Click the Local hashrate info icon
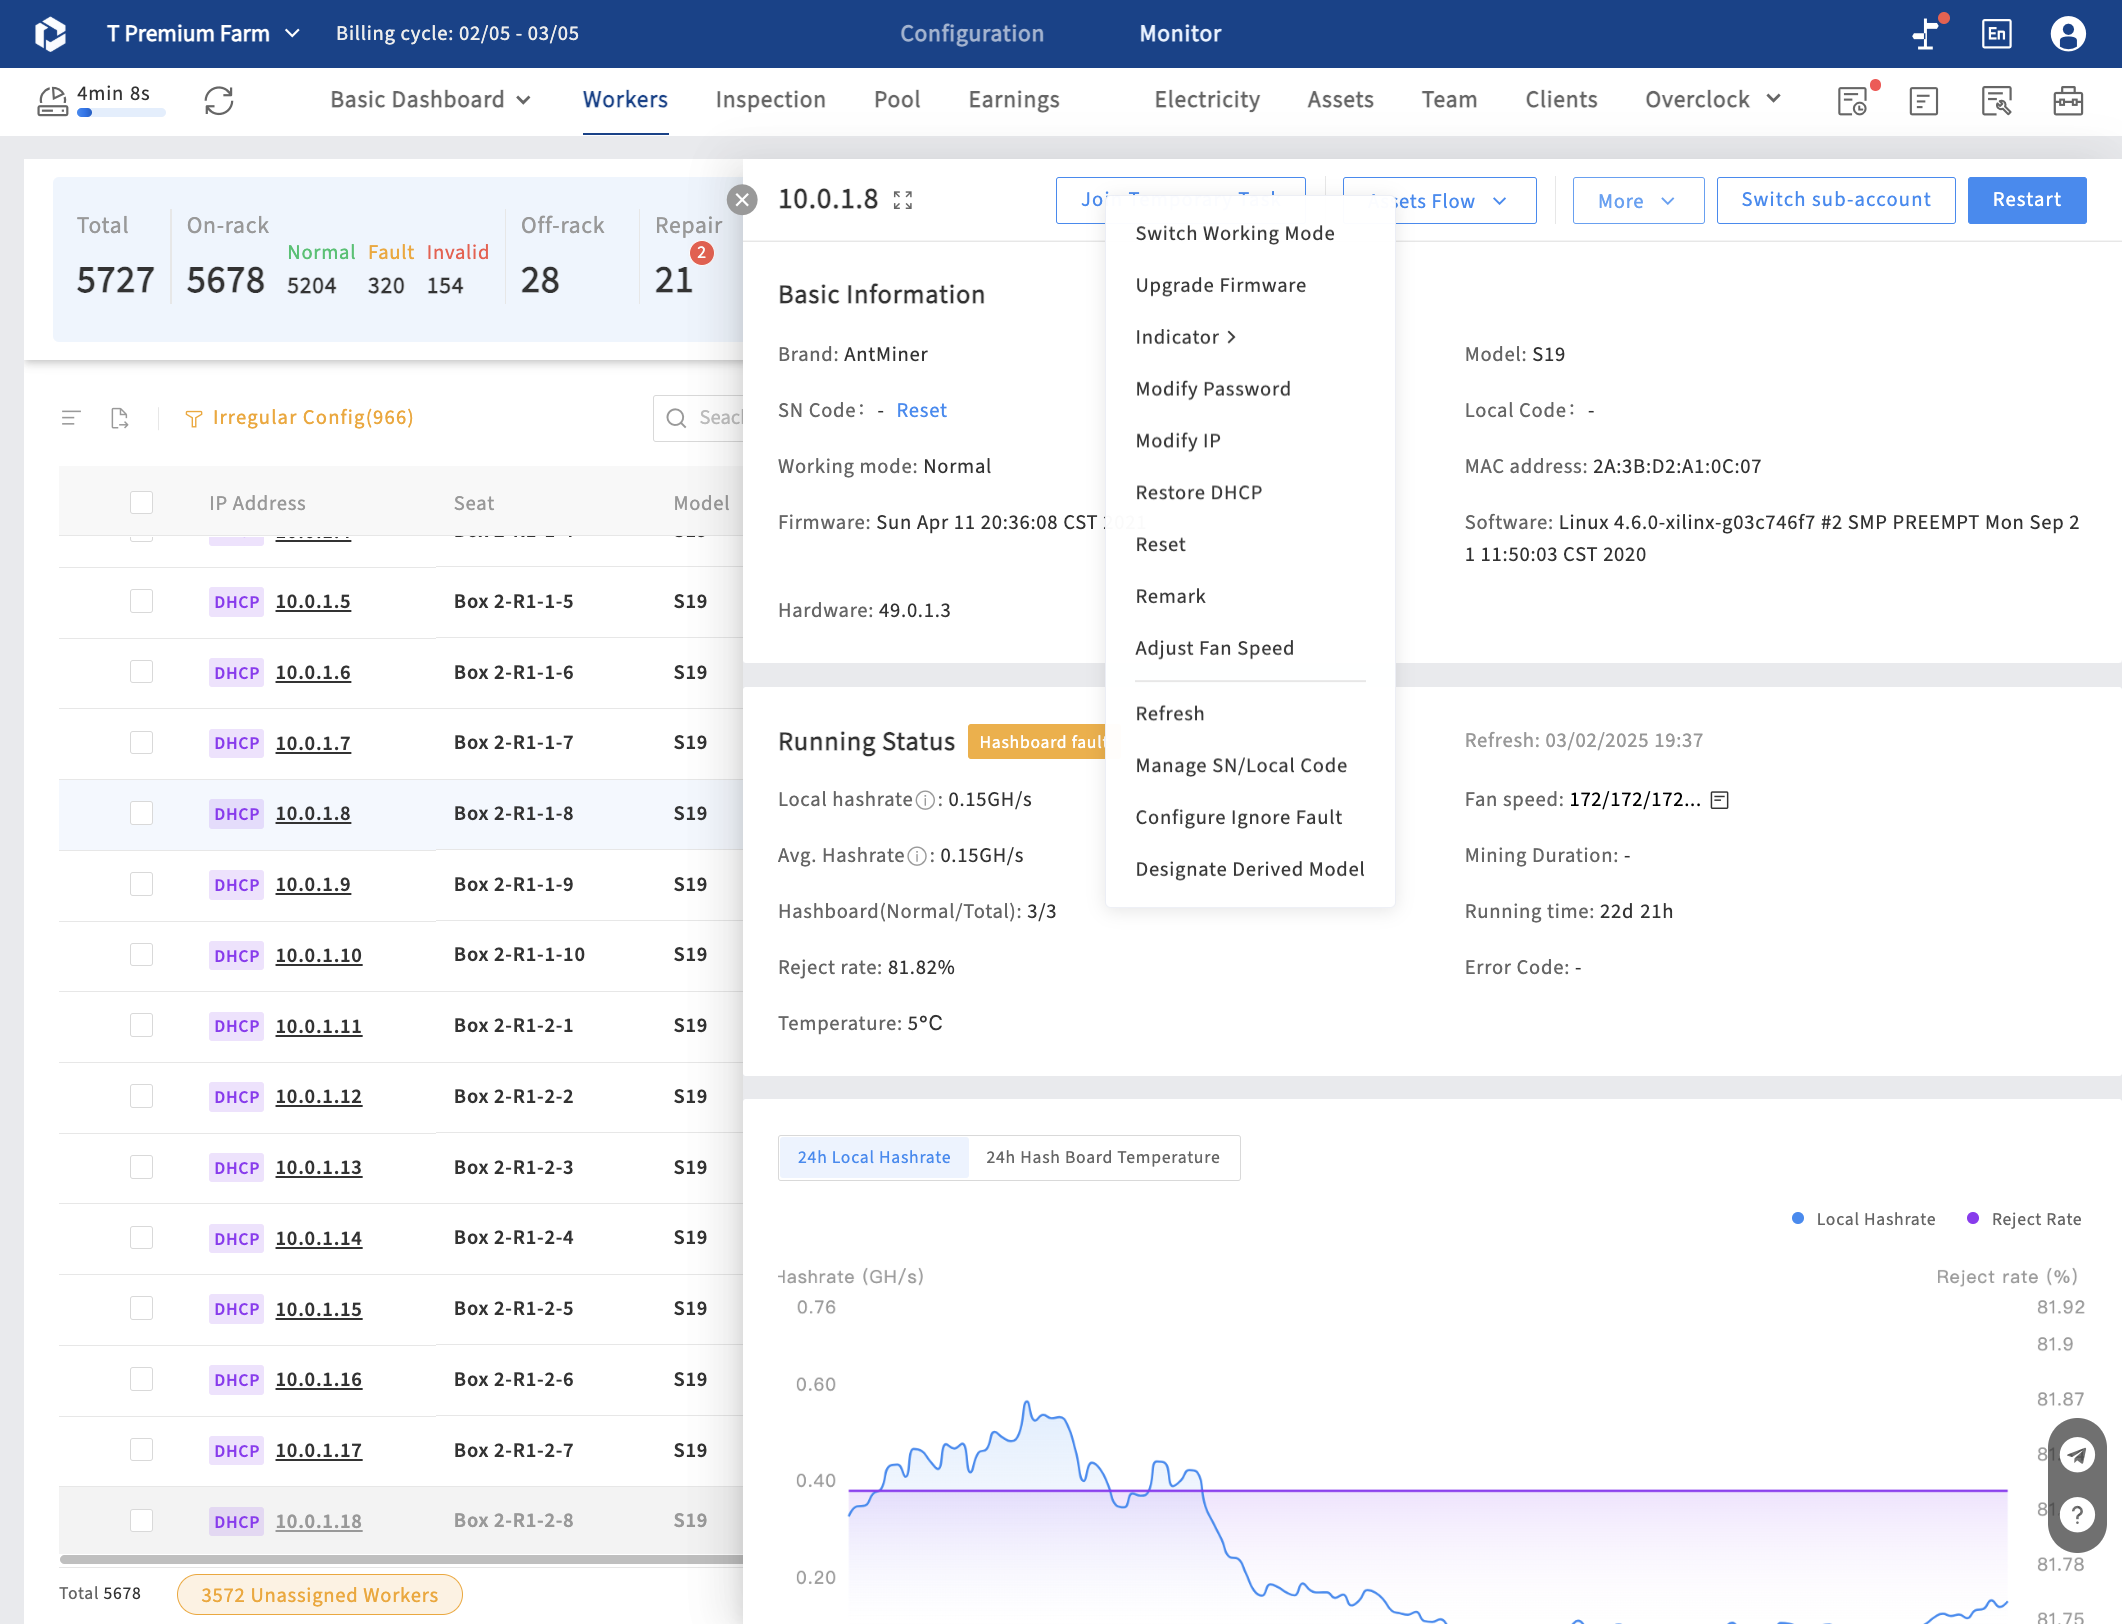Screen dimensions: 2122x1624 coord(926,800)
